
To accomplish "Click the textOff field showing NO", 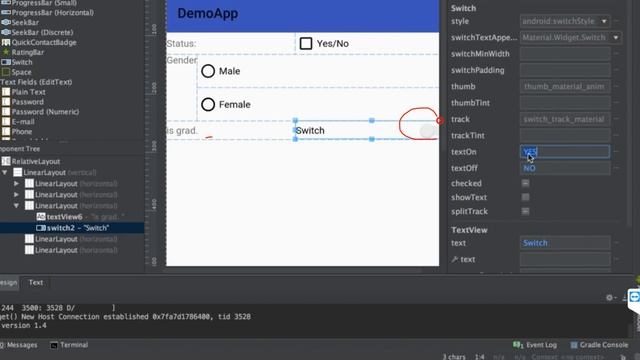I will (565, 168).
